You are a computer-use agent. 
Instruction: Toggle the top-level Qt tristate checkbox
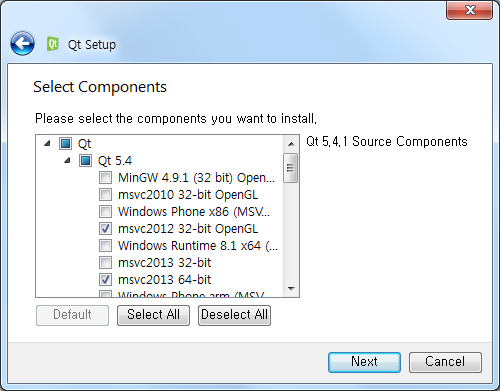tap(65, 144)
